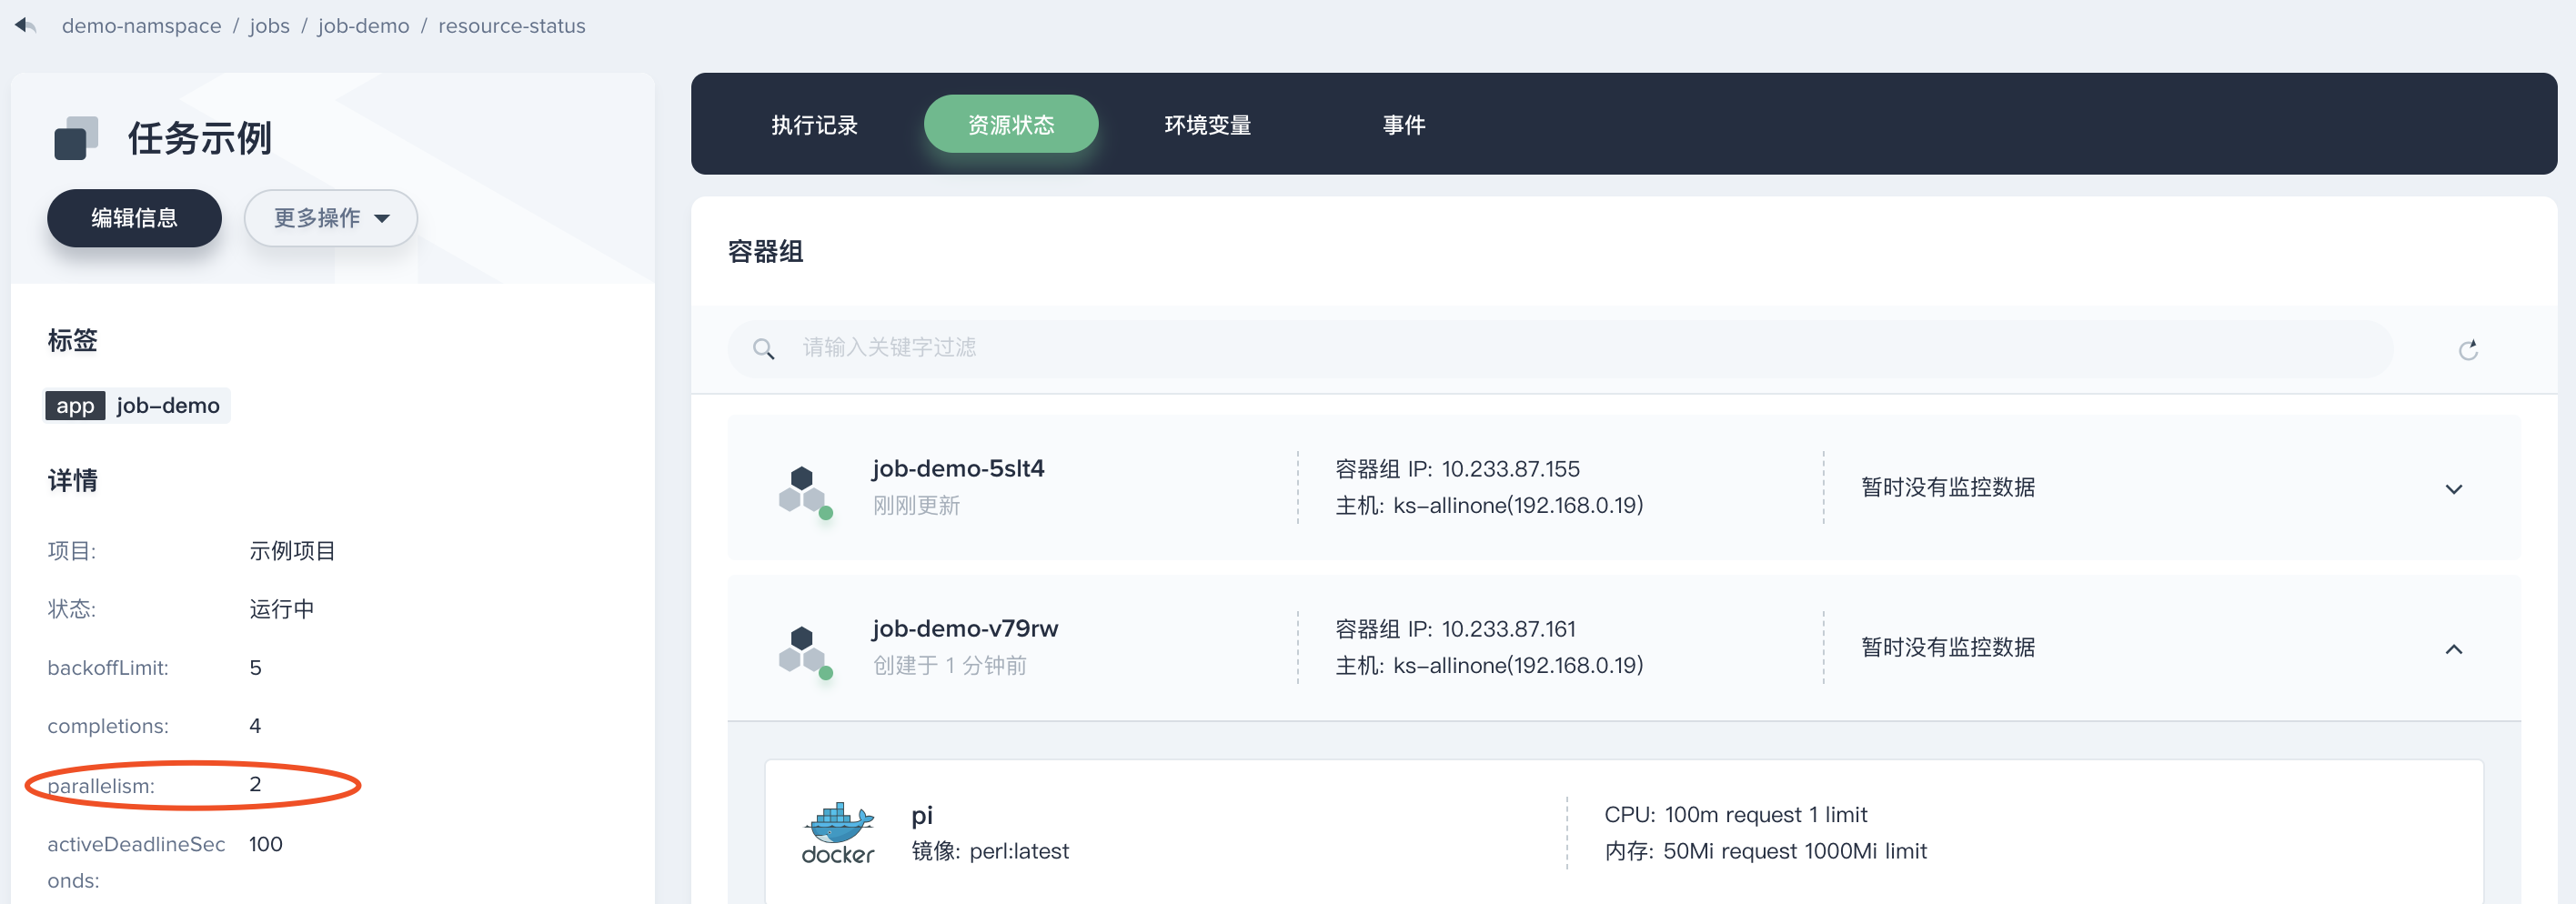Image resolution: width=2576 pixels, height=904 pixels.
Task: Open job-demo breadcrumb link
Action: tap(363, 26)
